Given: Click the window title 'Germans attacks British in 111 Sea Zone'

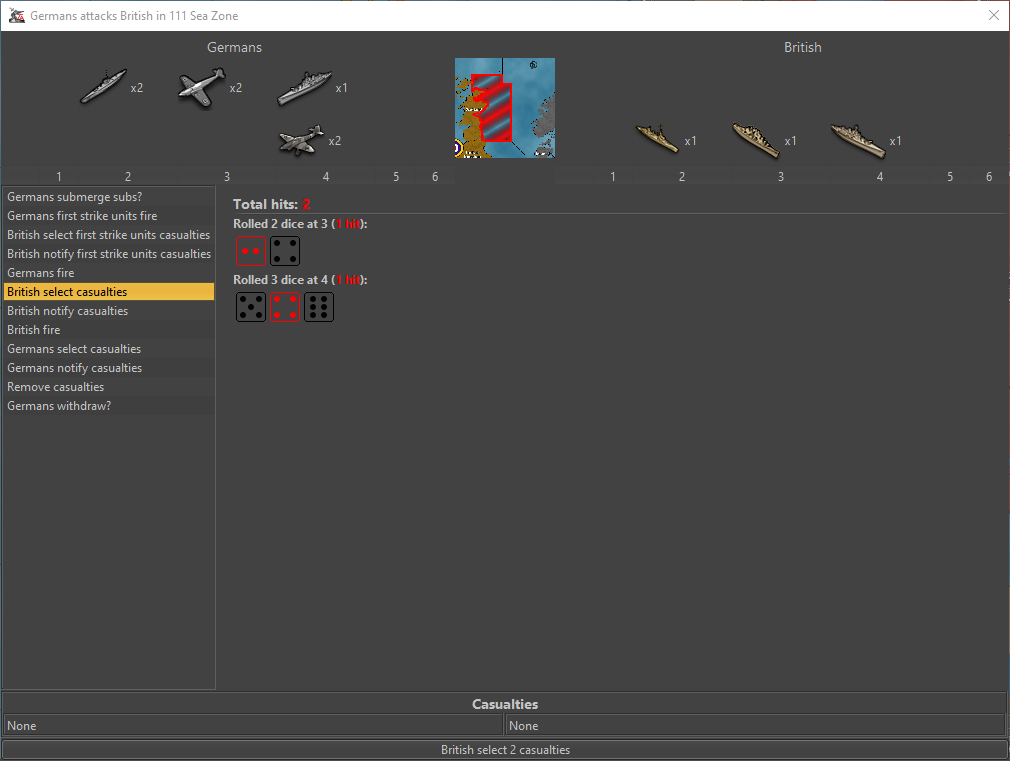Looking at the screenshot, I should tap(134, 15).
